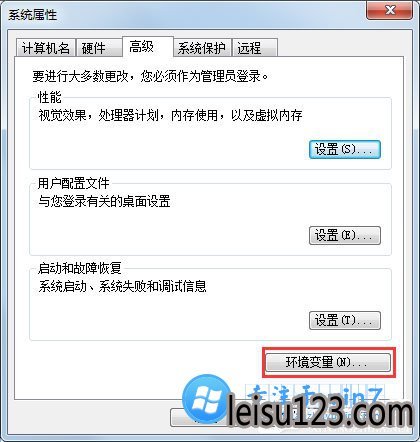
Task: Click the 性能 group label
Action: click(x=49, y=97)
